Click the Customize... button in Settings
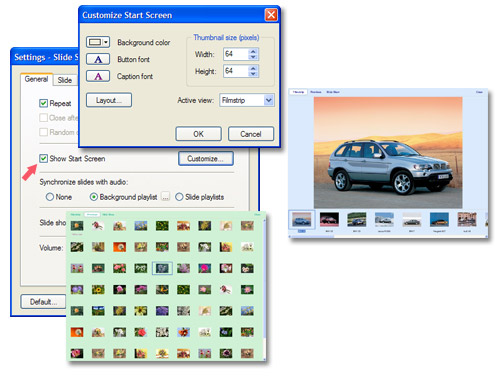The image size is (500, 380). click(x=206, y=159)
